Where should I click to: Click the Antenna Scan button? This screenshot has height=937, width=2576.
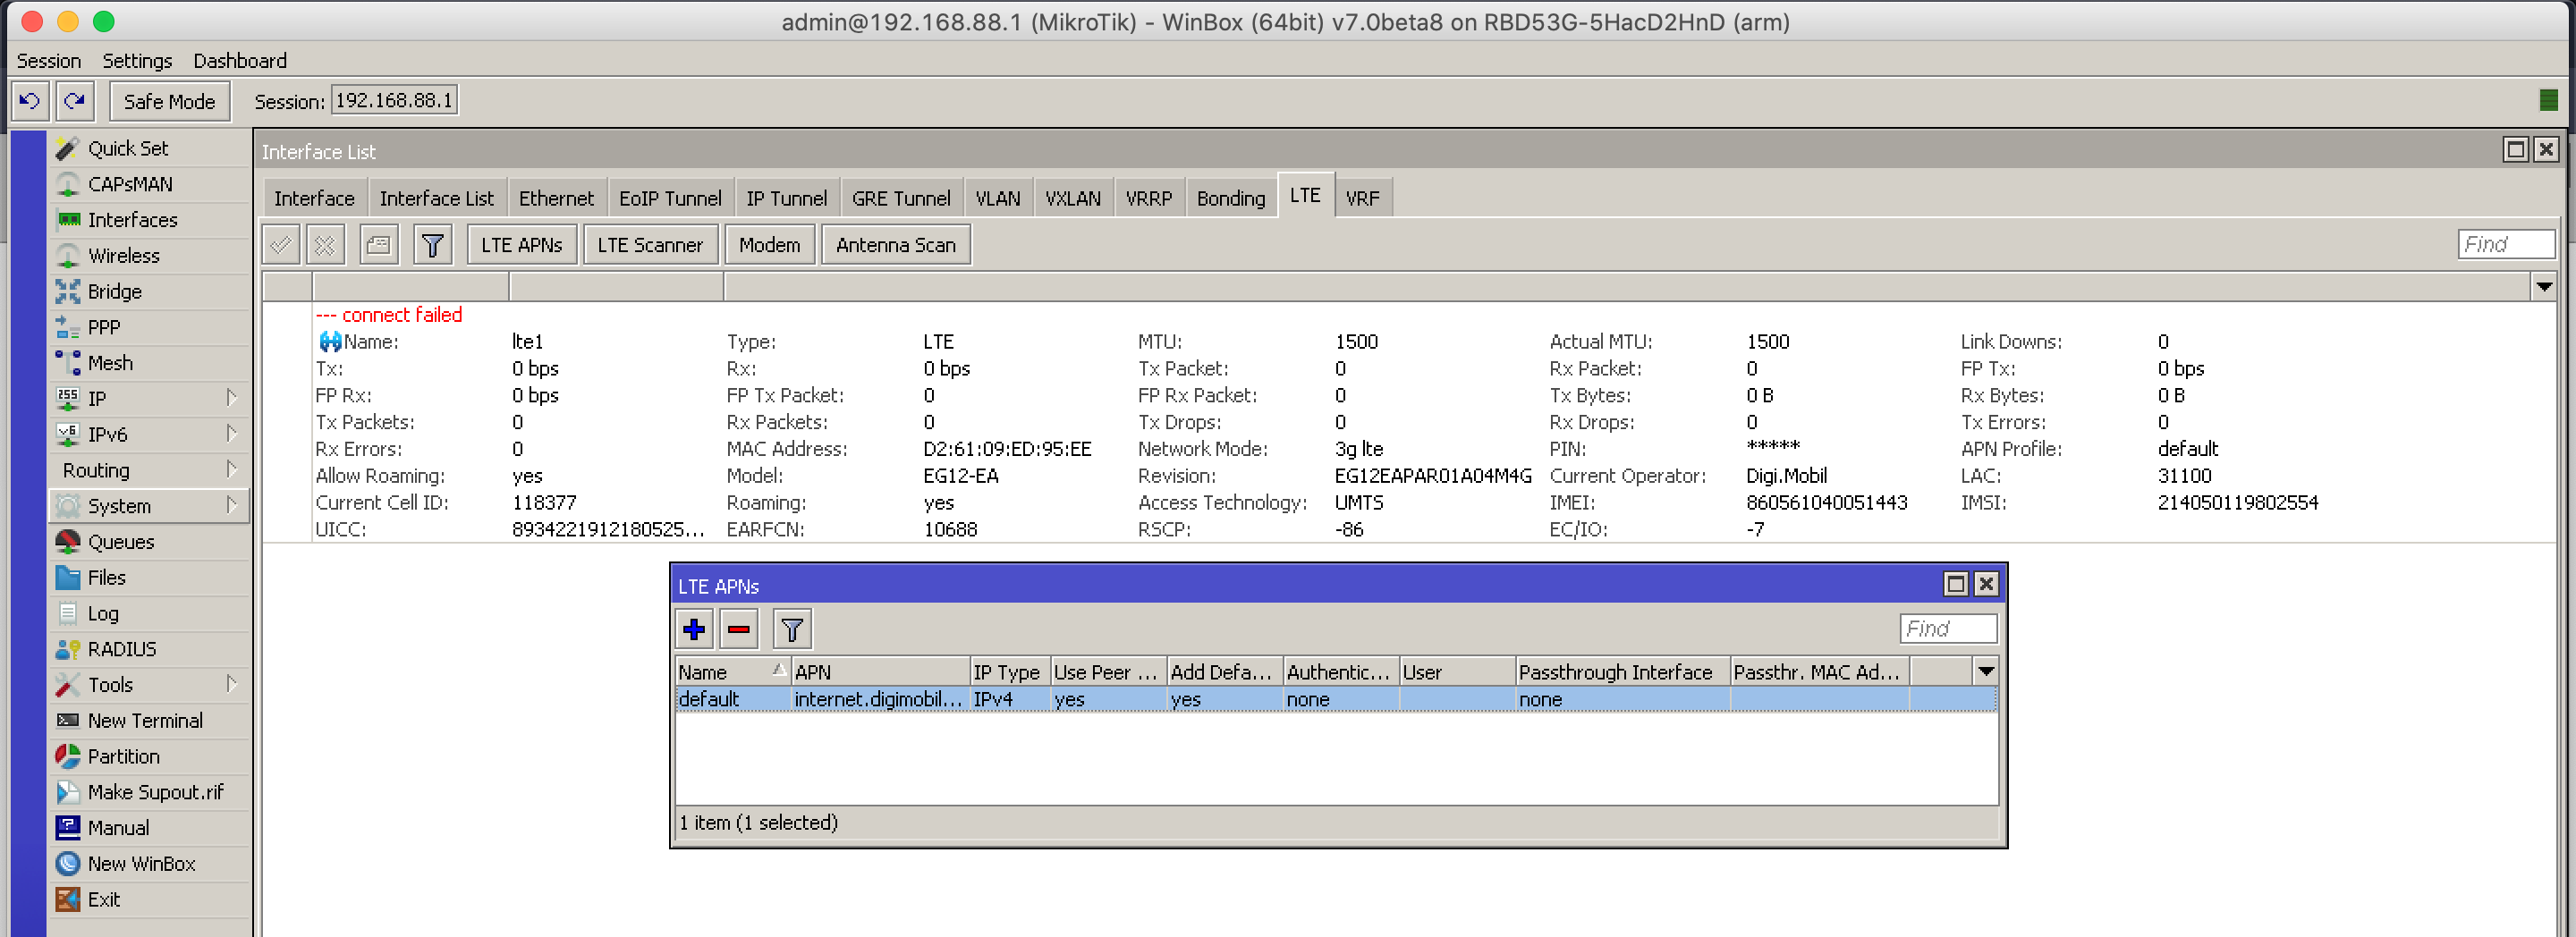point(895,245)
